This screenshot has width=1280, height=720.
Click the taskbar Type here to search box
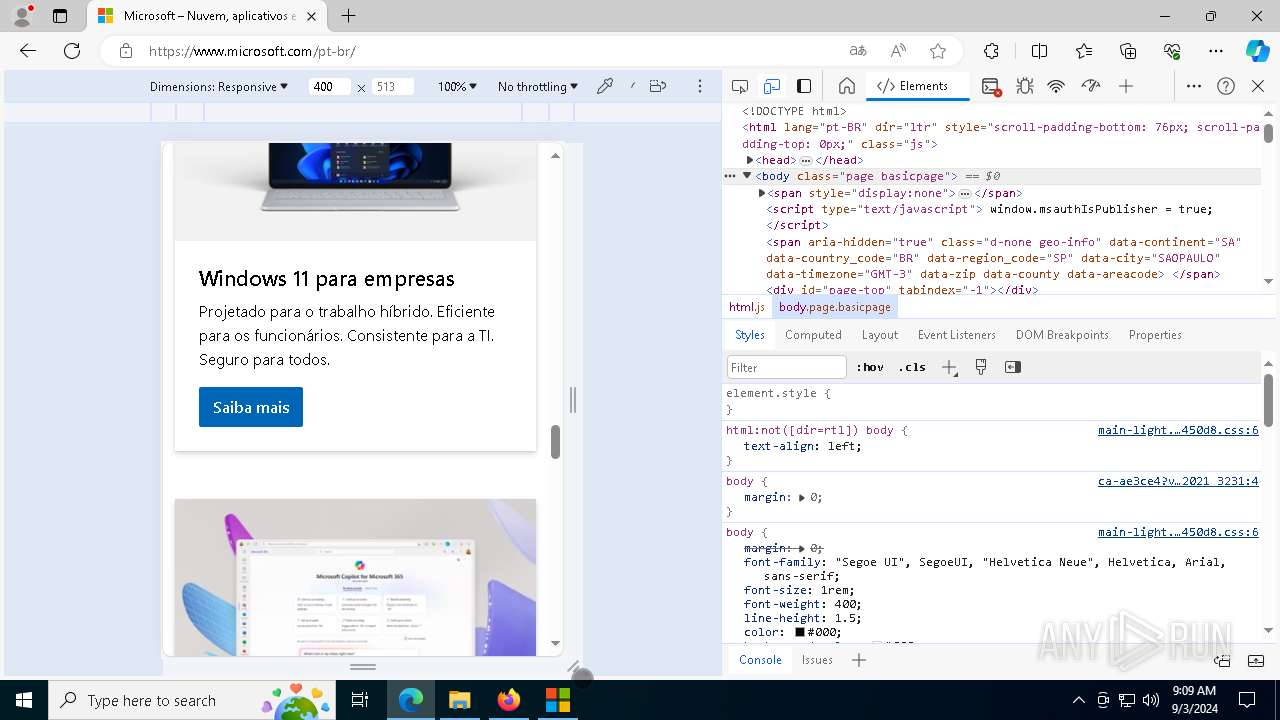pos(193,700)
